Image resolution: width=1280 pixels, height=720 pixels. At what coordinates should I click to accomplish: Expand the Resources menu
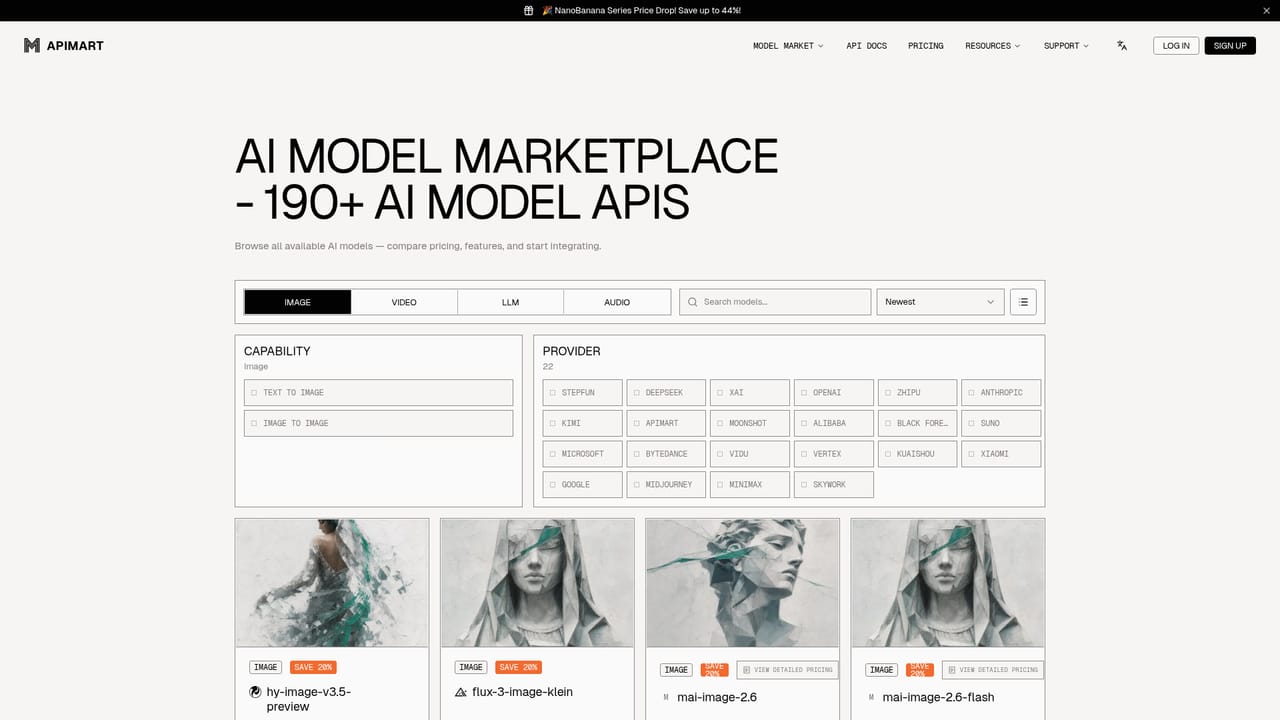point(993,46)
